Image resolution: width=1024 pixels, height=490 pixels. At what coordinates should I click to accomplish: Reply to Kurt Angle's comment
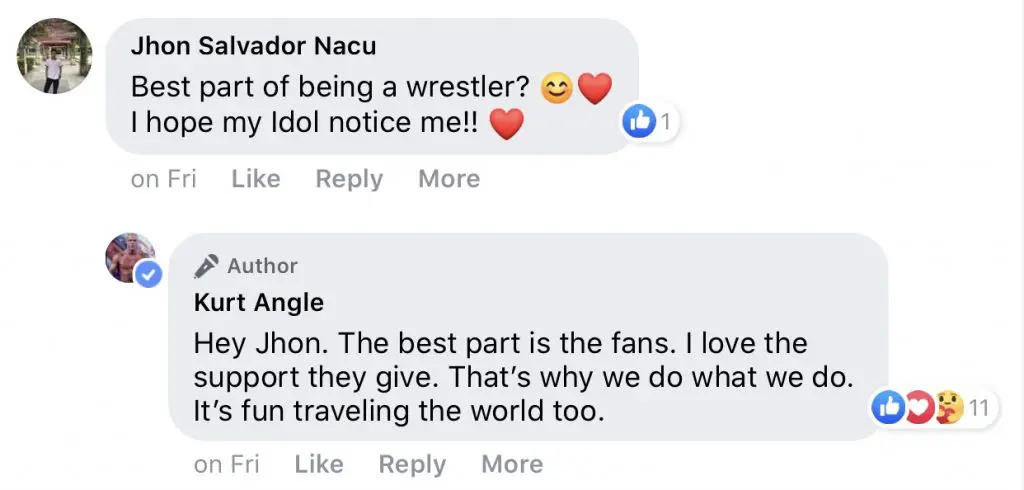pyautogui.click(x=412, y=465)
